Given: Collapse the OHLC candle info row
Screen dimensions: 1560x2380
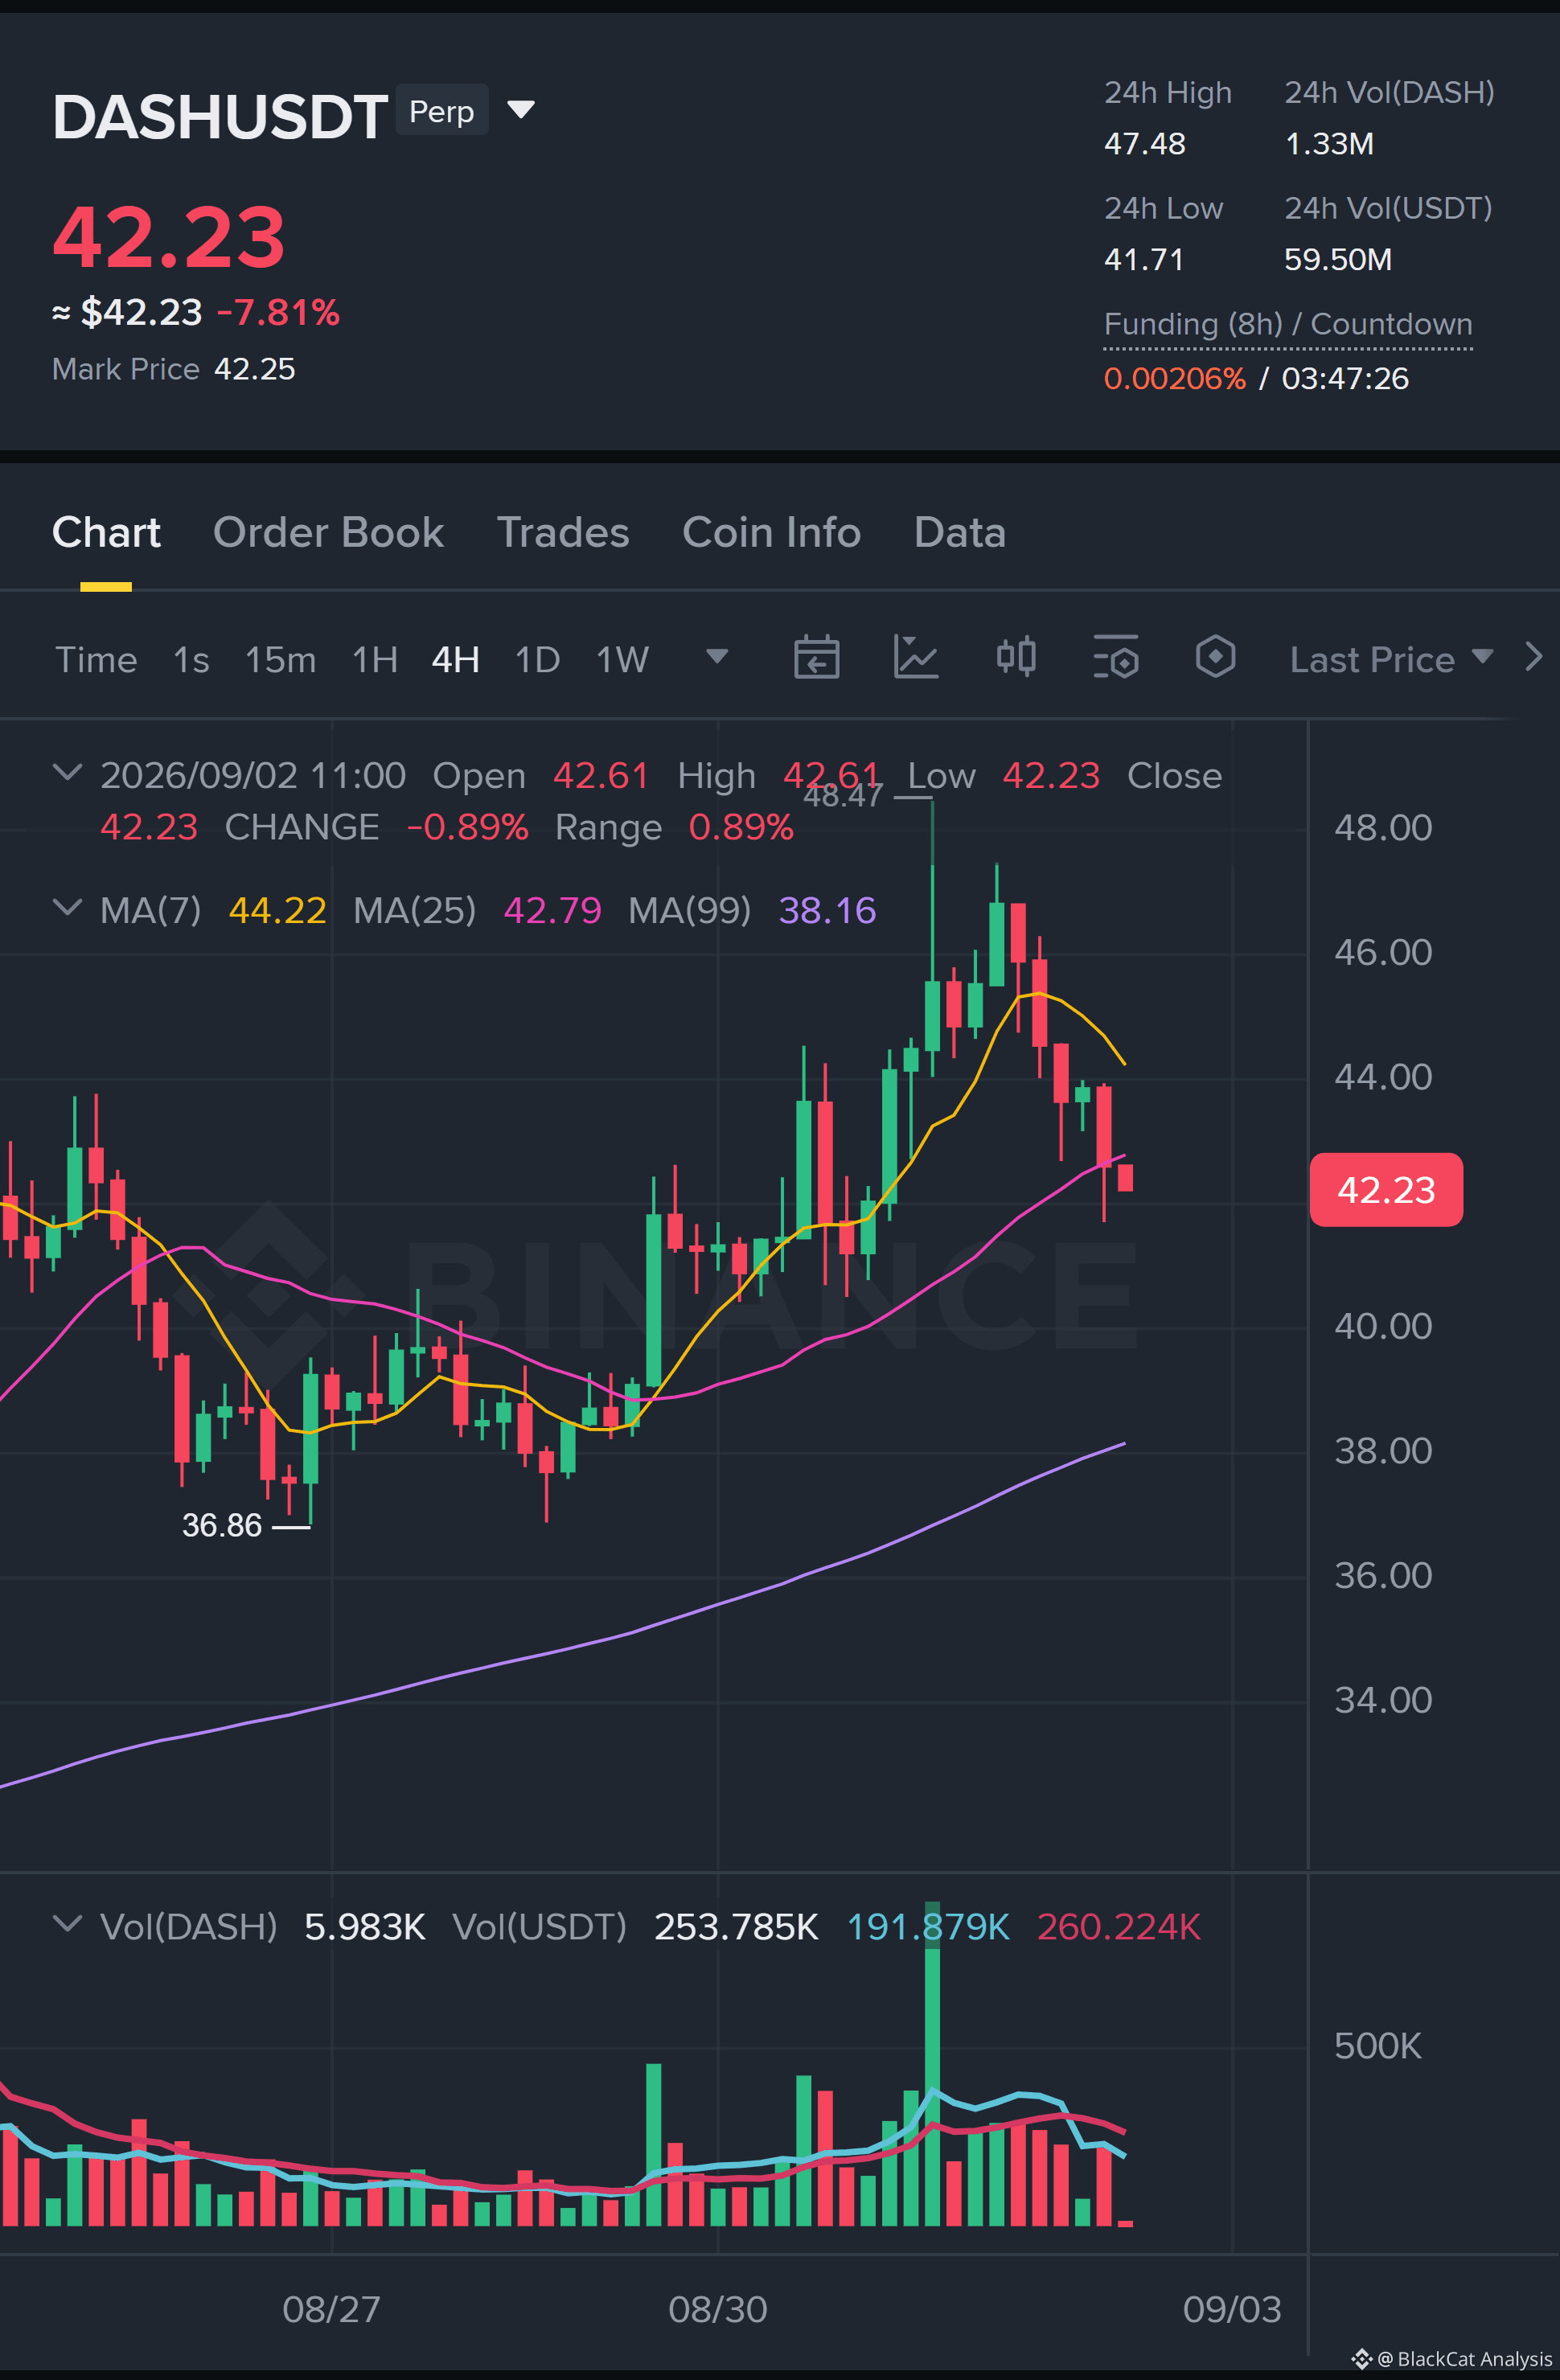Looking at the screenshot, I should coord(67,773).
